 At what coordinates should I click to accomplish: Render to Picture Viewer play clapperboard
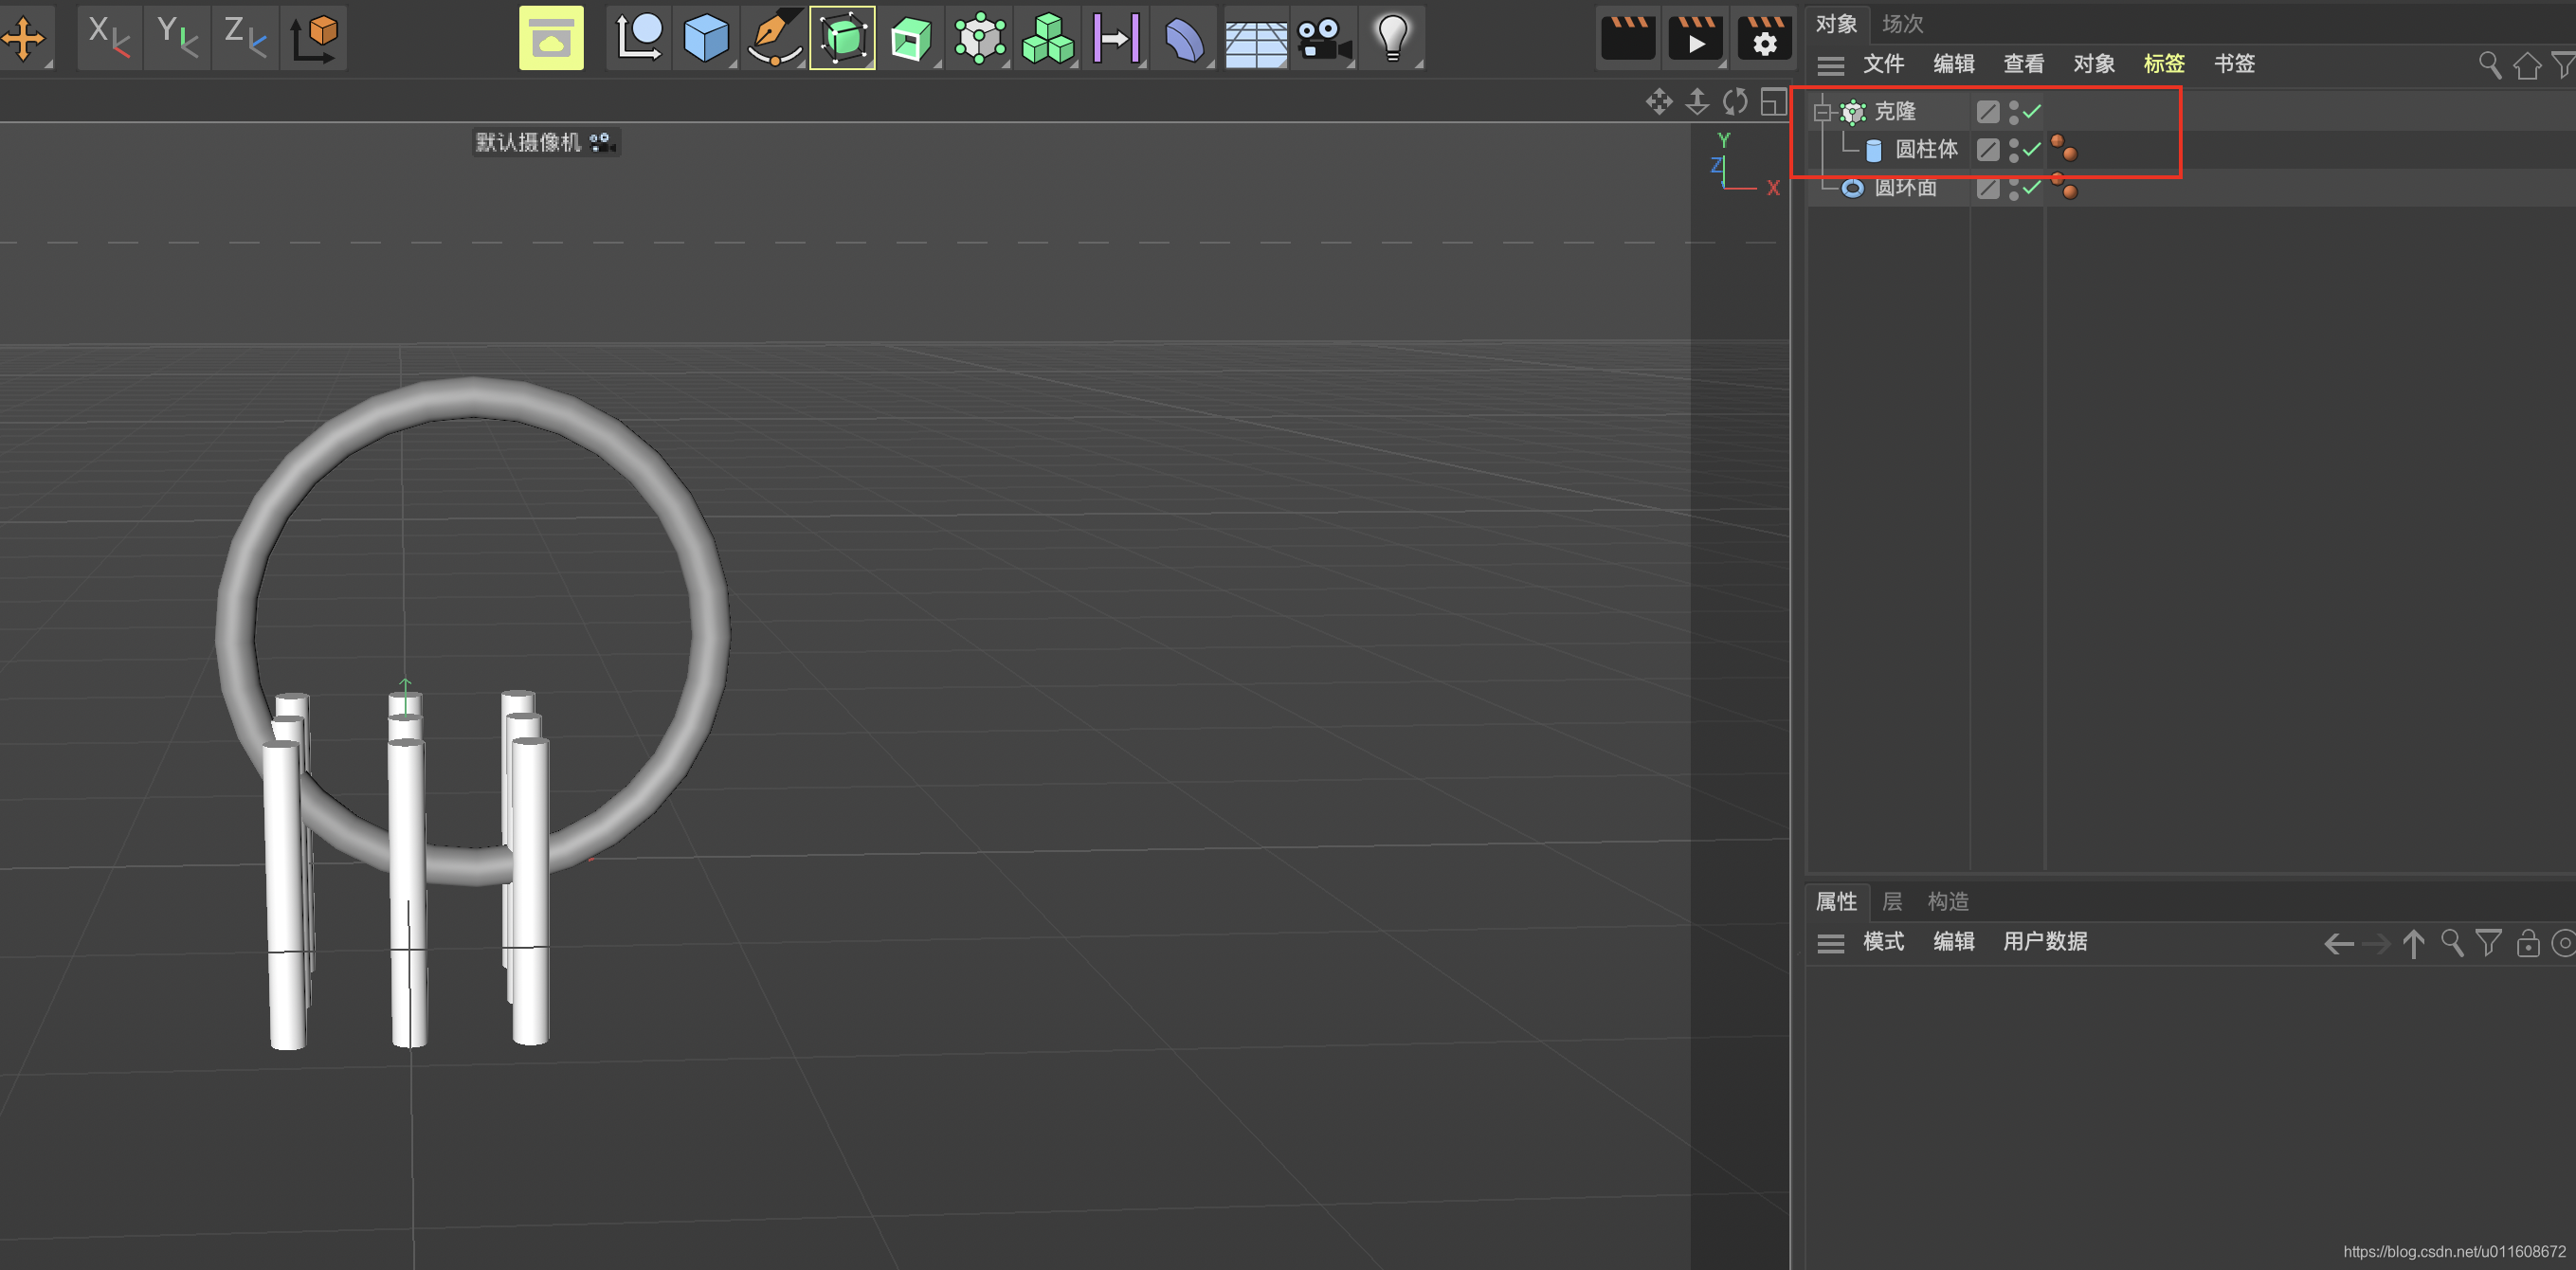pyautogui.click(x=1695, y=38)
